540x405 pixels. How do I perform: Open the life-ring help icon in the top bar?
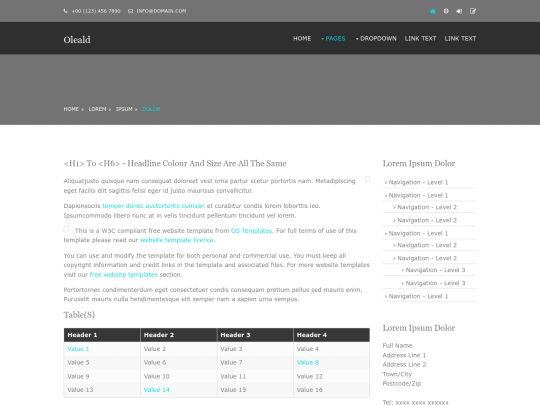click(x=446, y=11)
